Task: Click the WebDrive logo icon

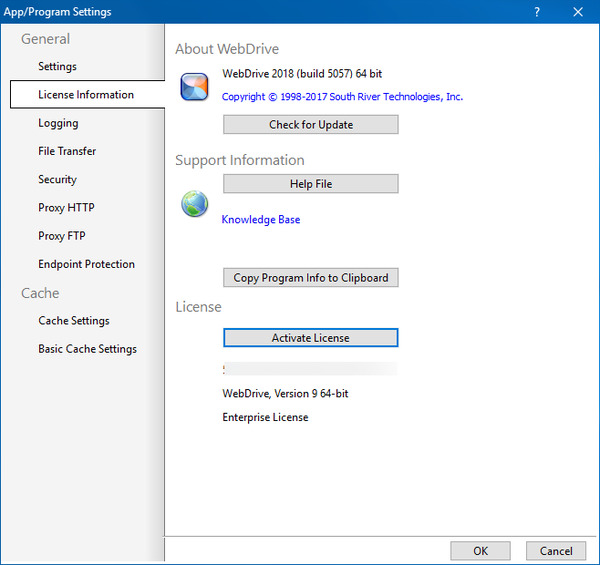Action: [194, 87]
